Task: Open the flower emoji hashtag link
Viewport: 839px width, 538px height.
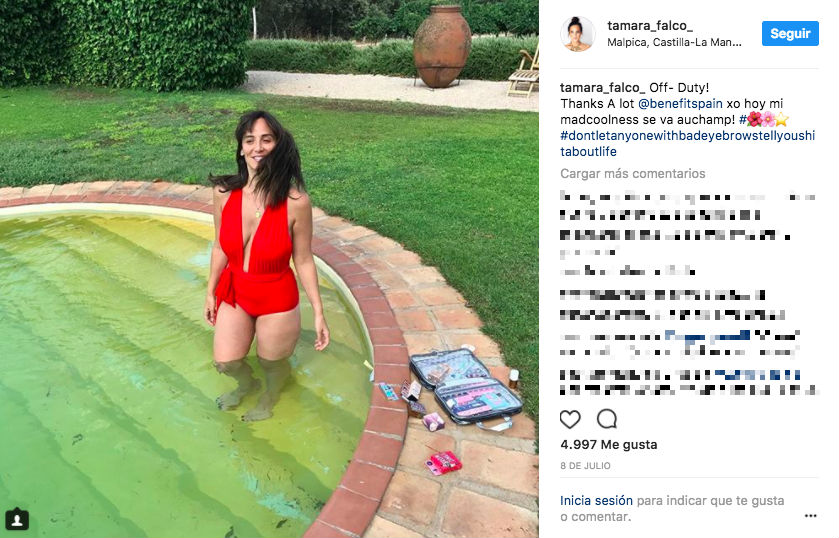Action: 764,119
